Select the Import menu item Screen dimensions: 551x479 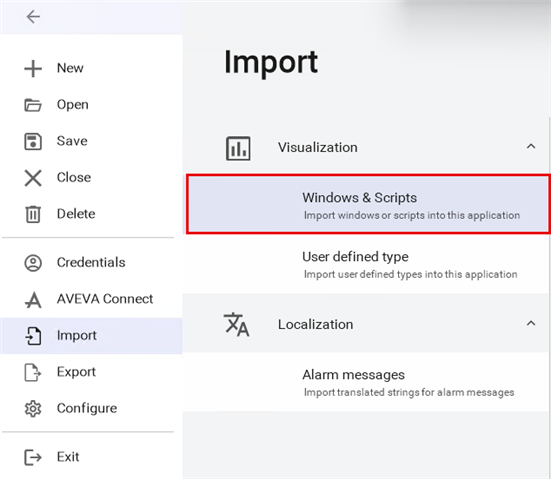(91, 336)
